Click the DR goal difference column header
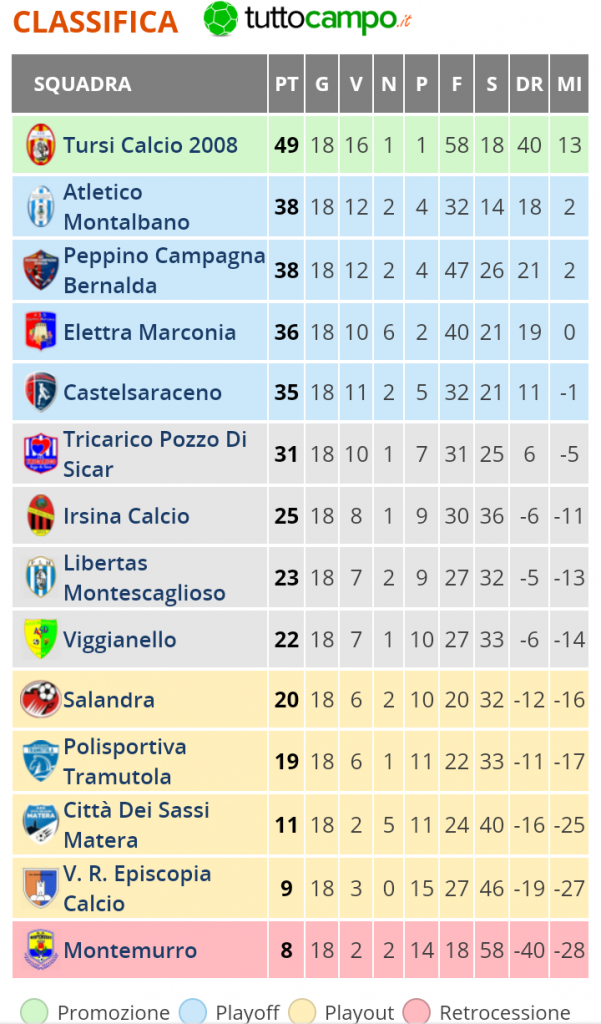The image size is (601, 1024). (x=529, y=84)
